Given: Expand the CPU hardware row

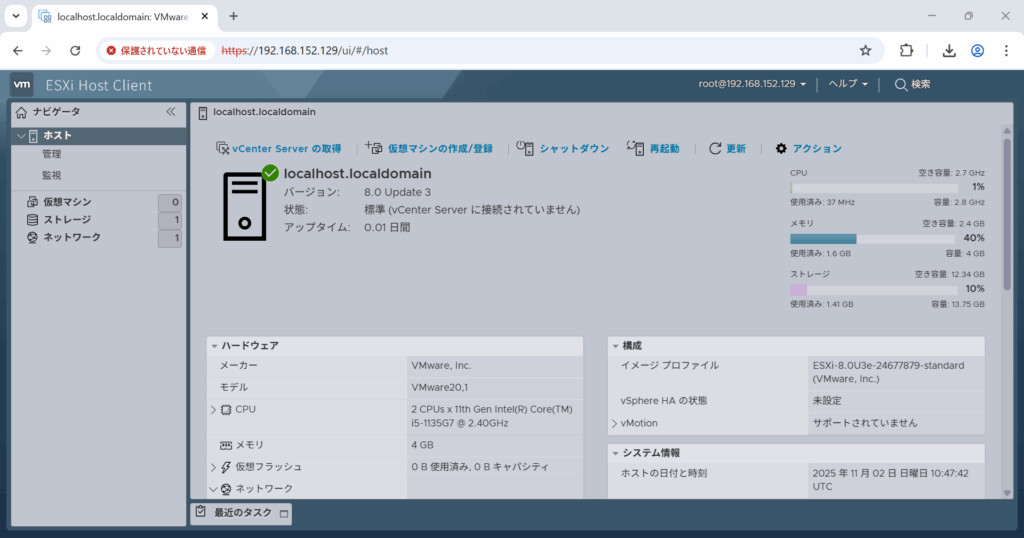Looking at the screenshot, I should [x=213, y=410].
